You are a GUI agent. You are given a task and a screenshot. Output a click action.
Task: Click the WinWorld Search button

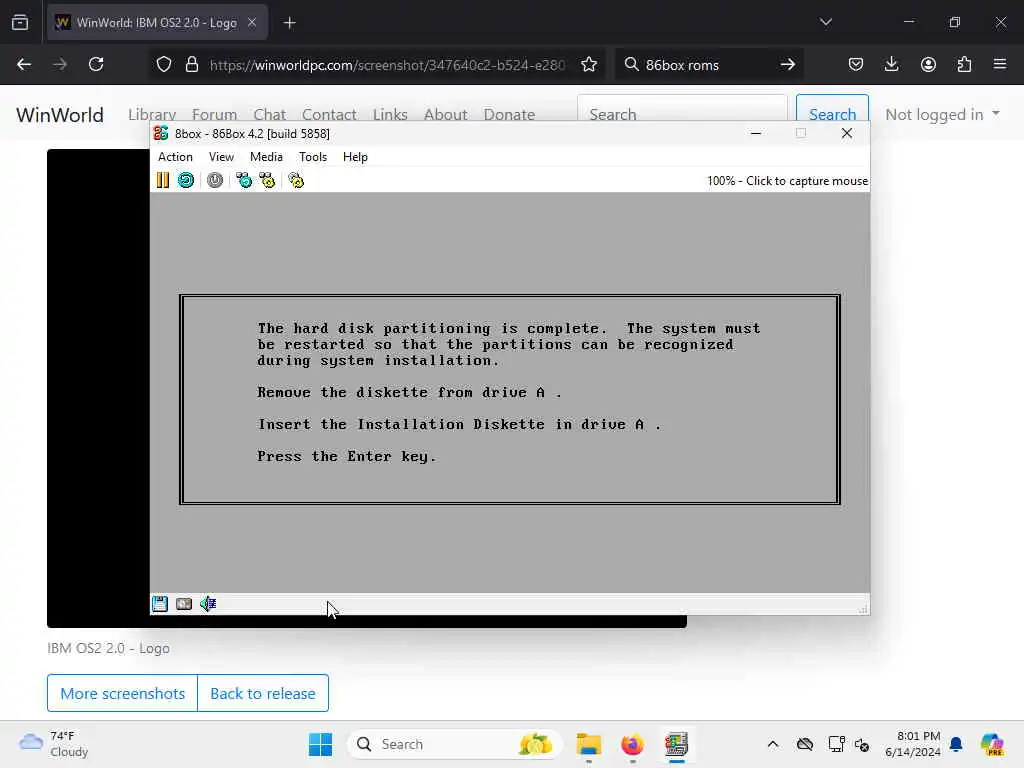tap(833, 108)
